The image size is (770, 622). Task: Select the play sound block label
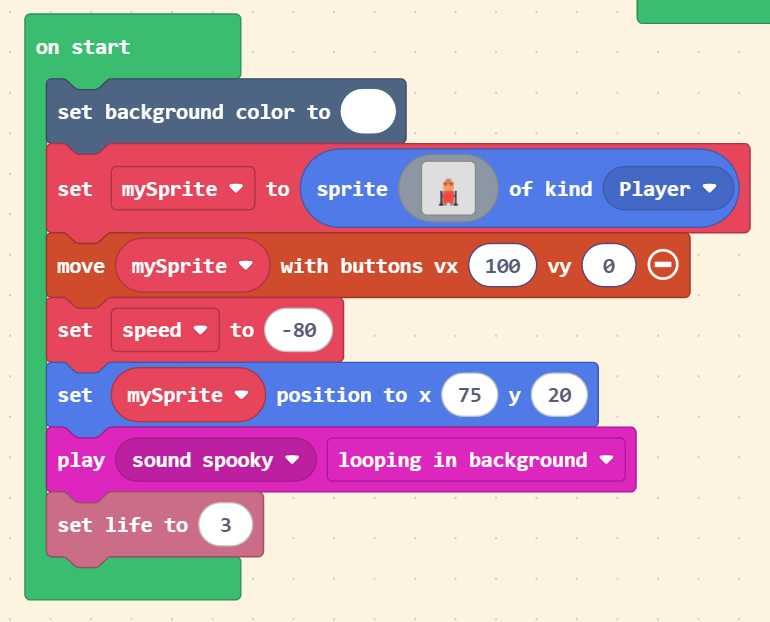(x=79, y=460)
